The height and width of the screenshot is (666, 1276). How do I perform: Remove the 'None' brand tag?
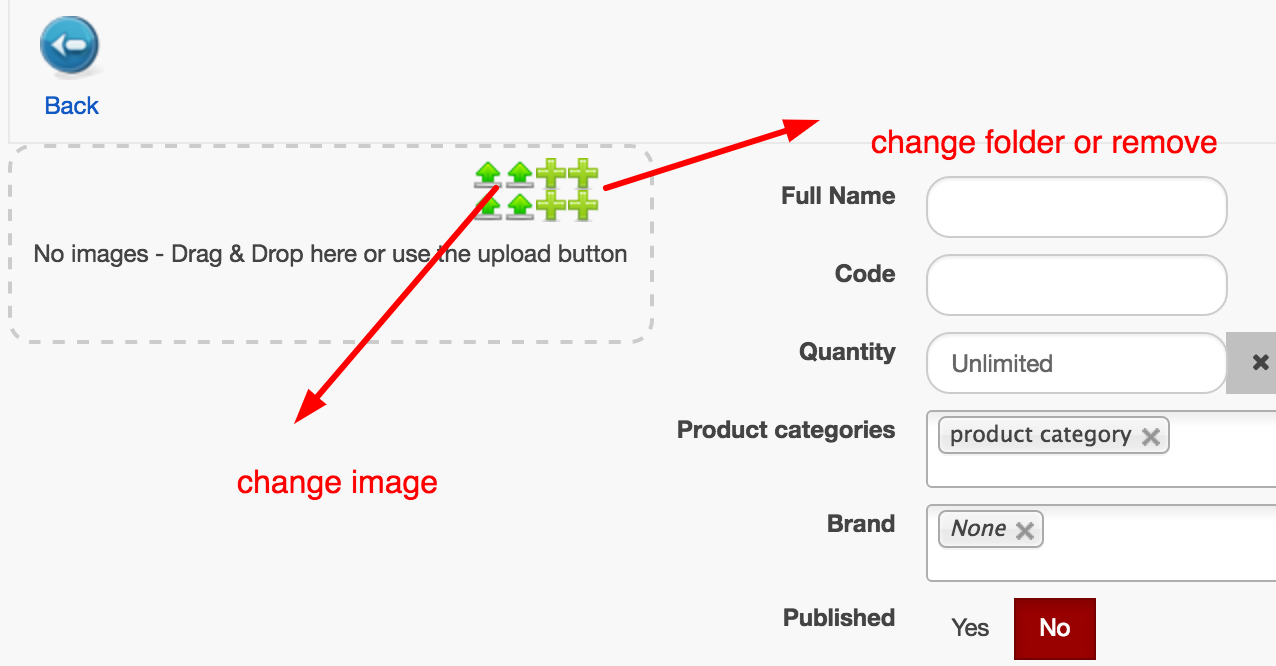click(x=1024, y=530)
